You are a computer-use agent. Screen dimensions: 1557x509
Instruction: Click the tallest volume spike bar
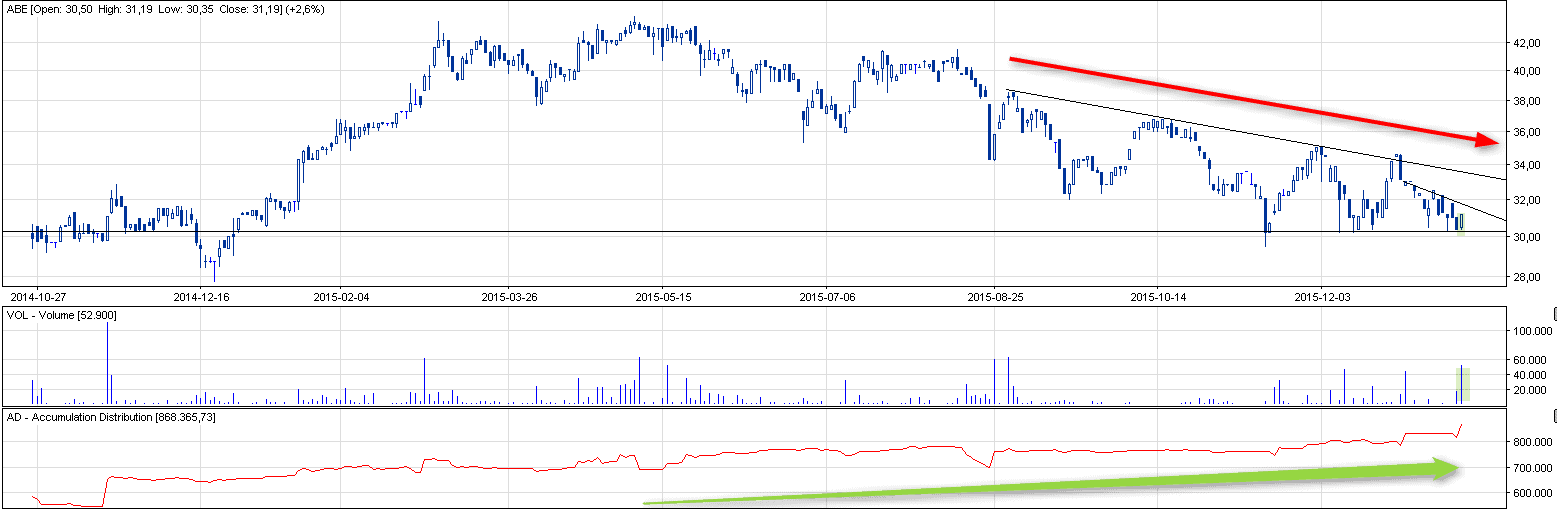click(x=107, y=365)
